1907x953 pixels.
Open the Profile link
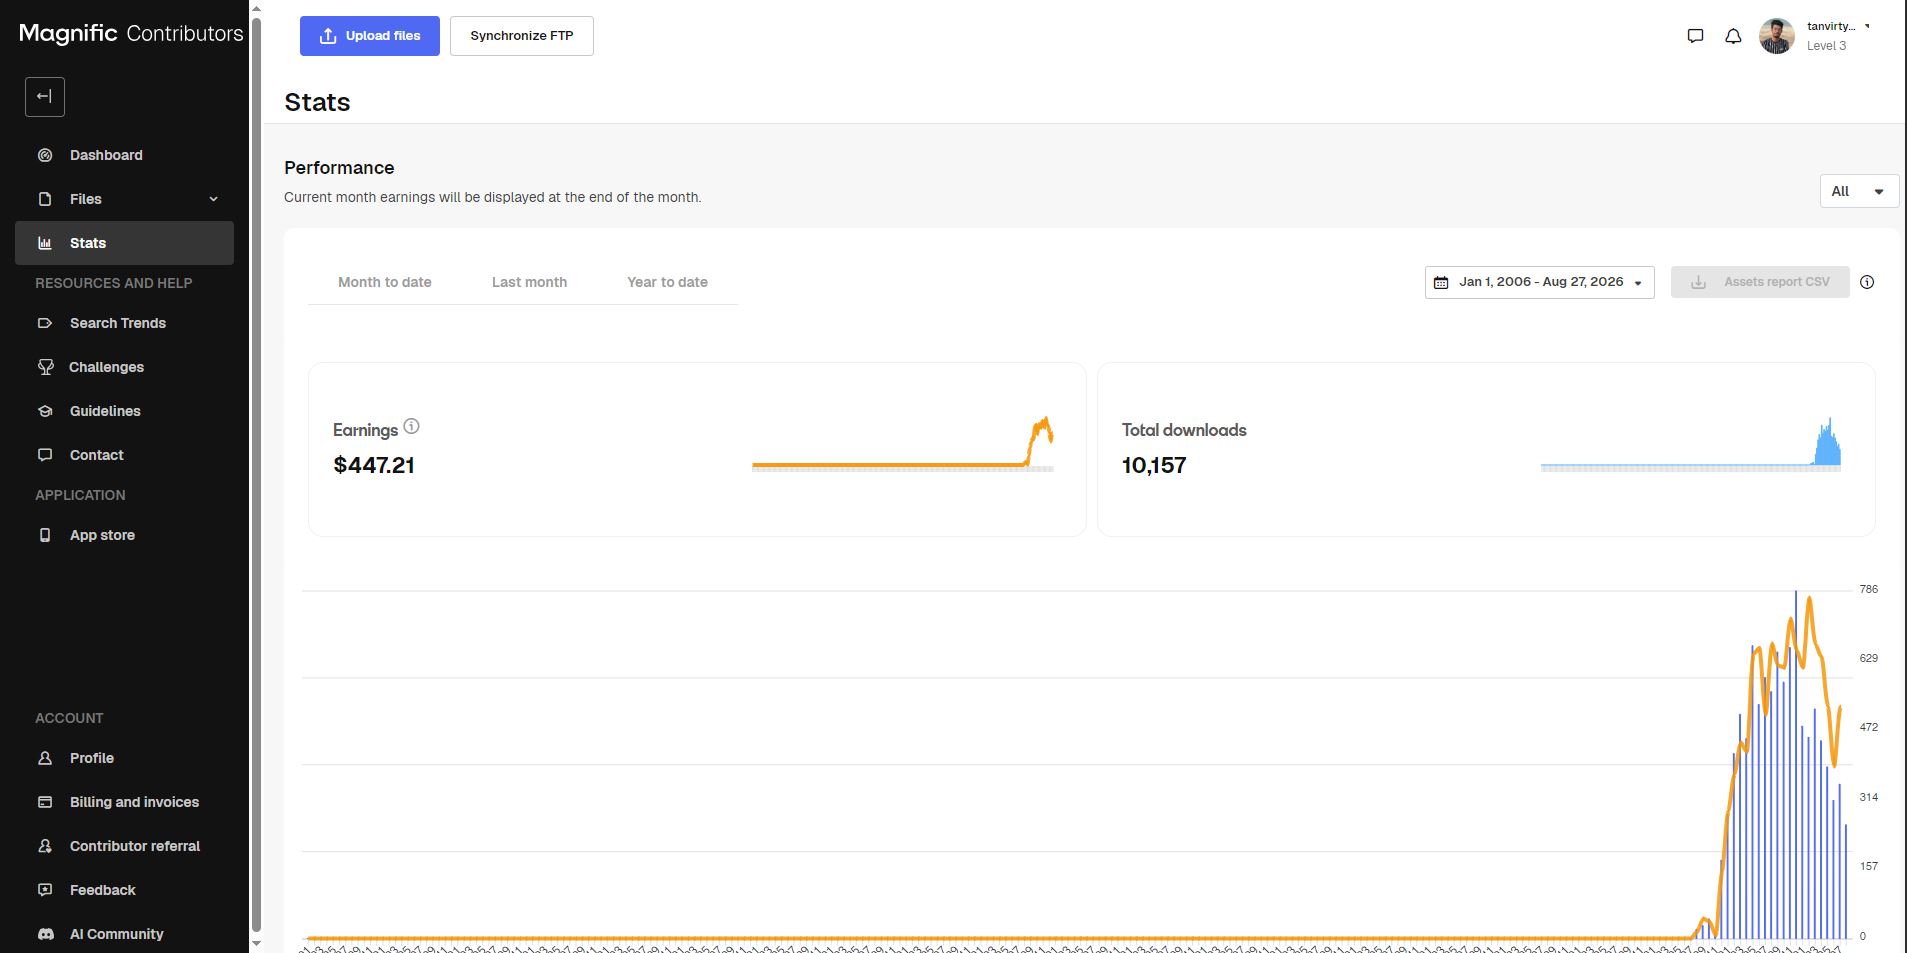(x=124, y=758)
